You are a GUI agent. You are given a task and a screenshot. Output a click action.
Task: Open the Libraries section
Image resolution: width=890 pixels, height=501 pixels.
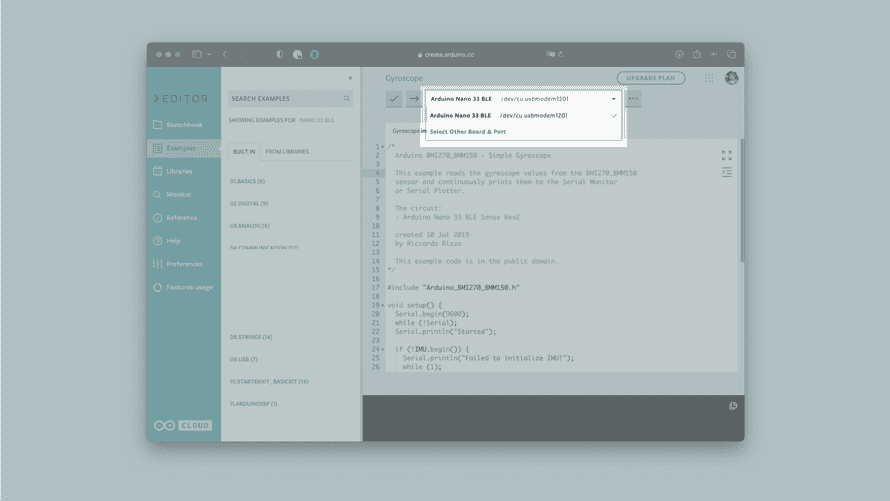click(x=179, y=171)
